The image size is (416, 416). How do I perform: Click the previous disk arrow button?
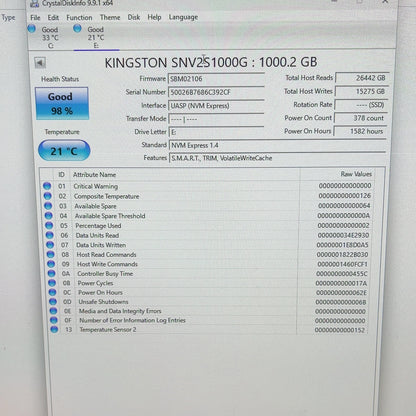pos(40,63)
